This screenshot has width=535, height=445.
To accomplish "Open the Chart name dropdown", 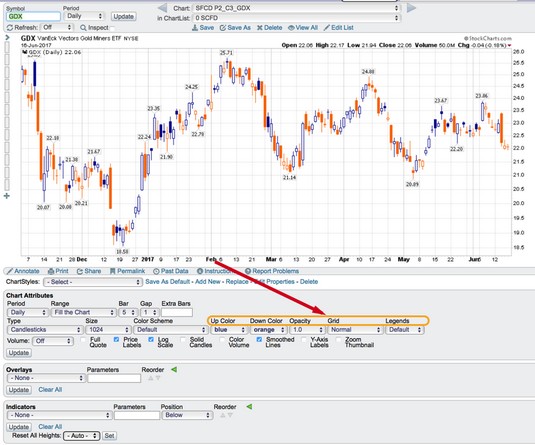I will [x=296, y=8].
